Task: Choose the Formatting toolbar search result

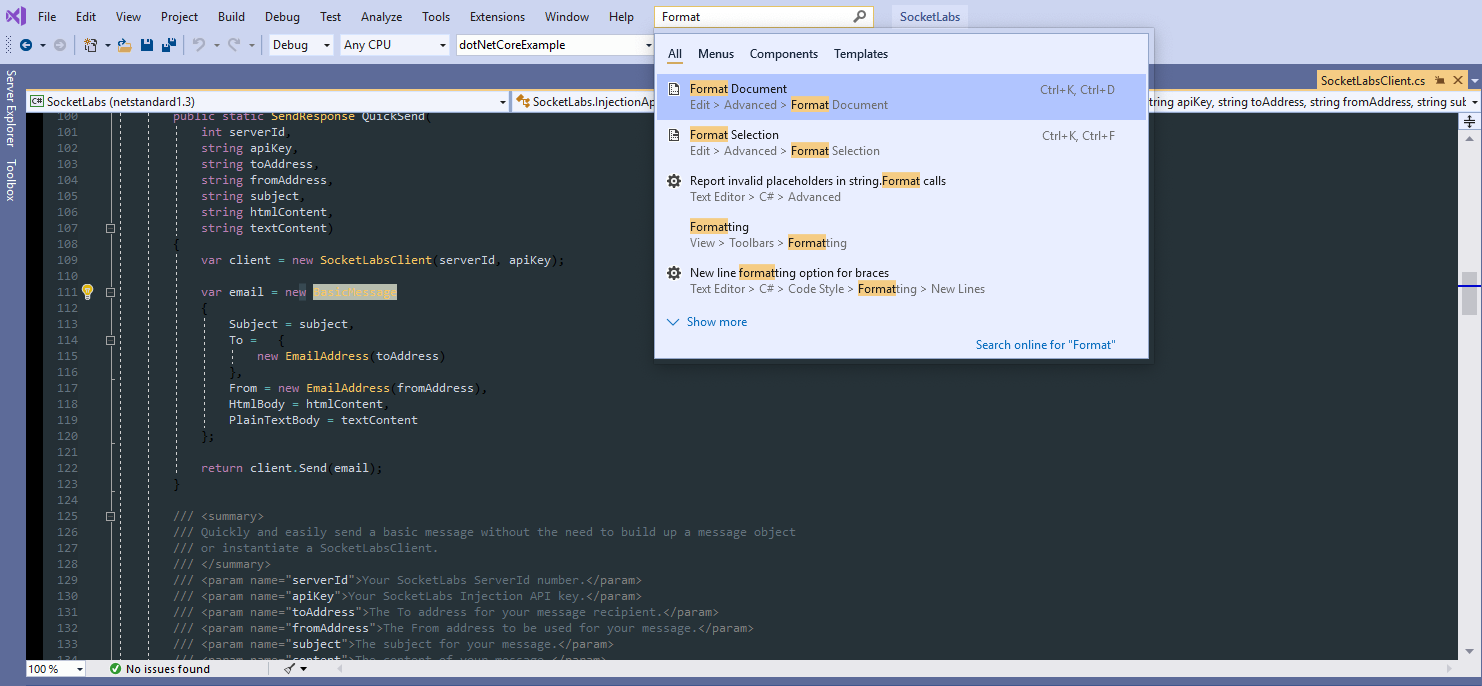Action: pos(901,235)
